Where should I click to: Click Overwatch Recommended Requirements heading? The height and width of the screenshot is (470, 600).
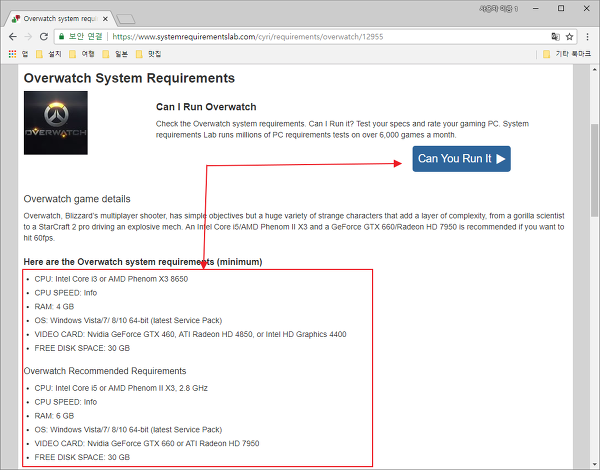click(105, 371)
